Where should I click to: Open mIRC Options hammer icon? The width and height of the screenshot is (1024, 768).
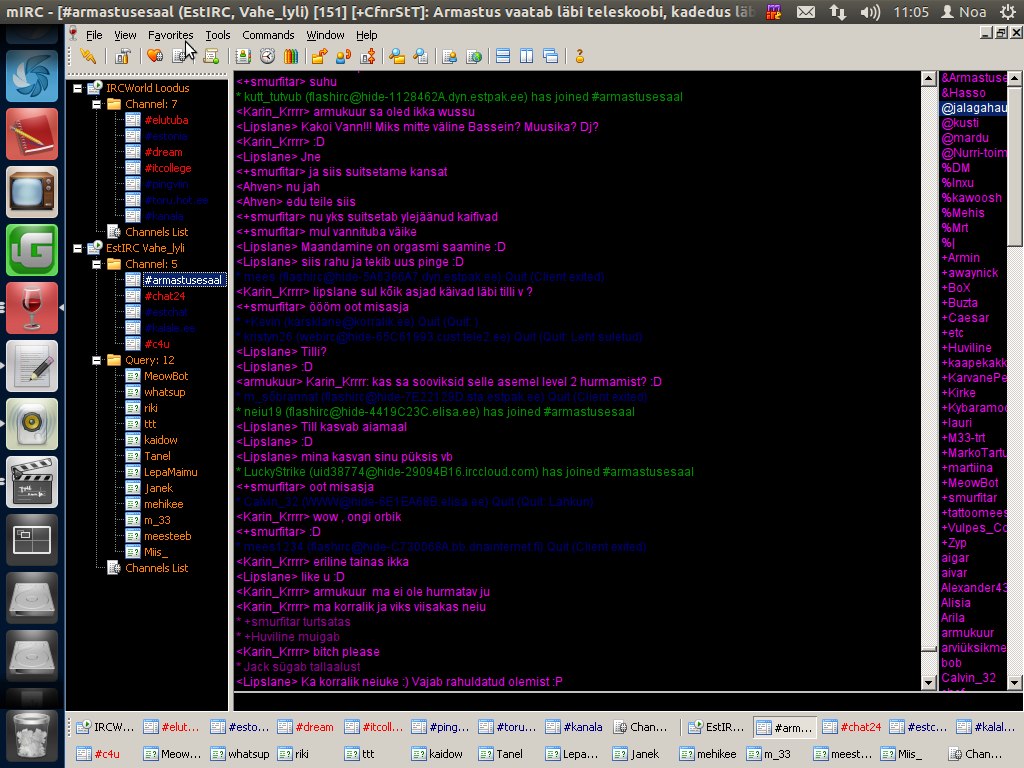coord(122,57)
